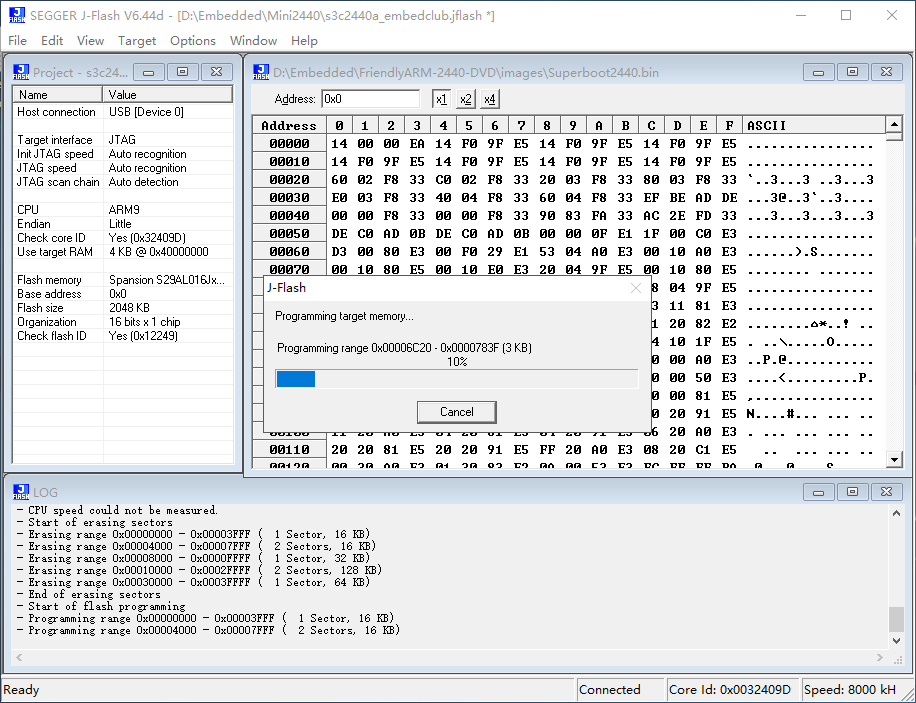Viewport: 916px width, 703px height.
Task: Select the Target interface row
Action: click(123, 140)
